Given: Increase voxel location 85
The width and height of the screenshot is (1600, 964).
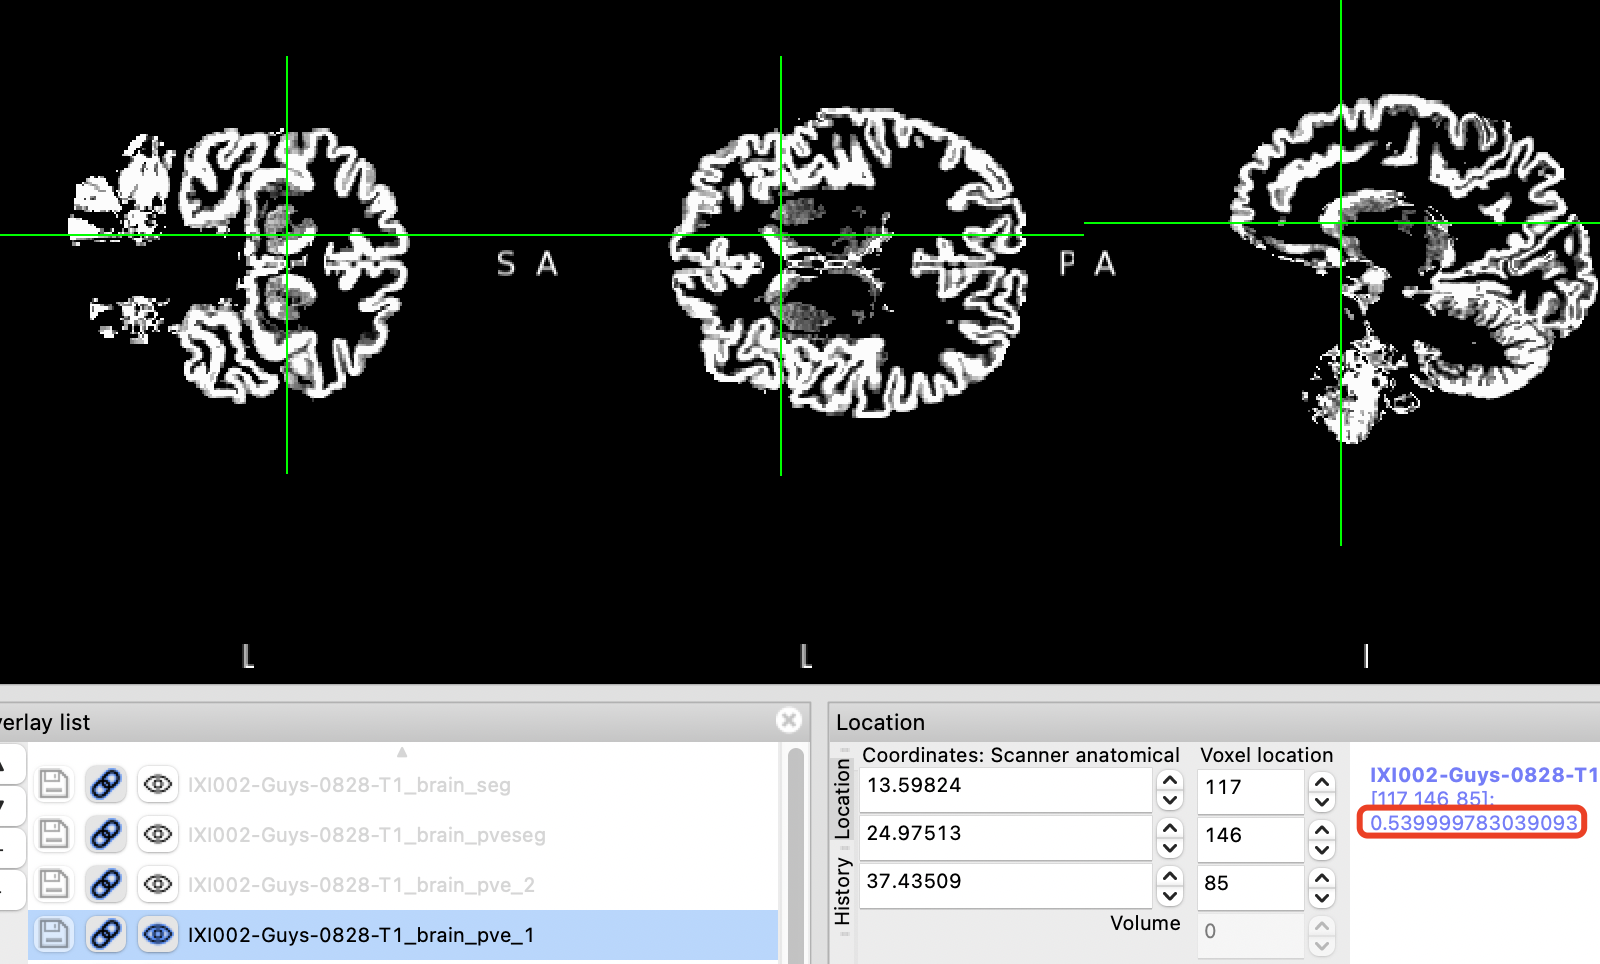Looking at the screenshot, I should (x=1322, y=878).
